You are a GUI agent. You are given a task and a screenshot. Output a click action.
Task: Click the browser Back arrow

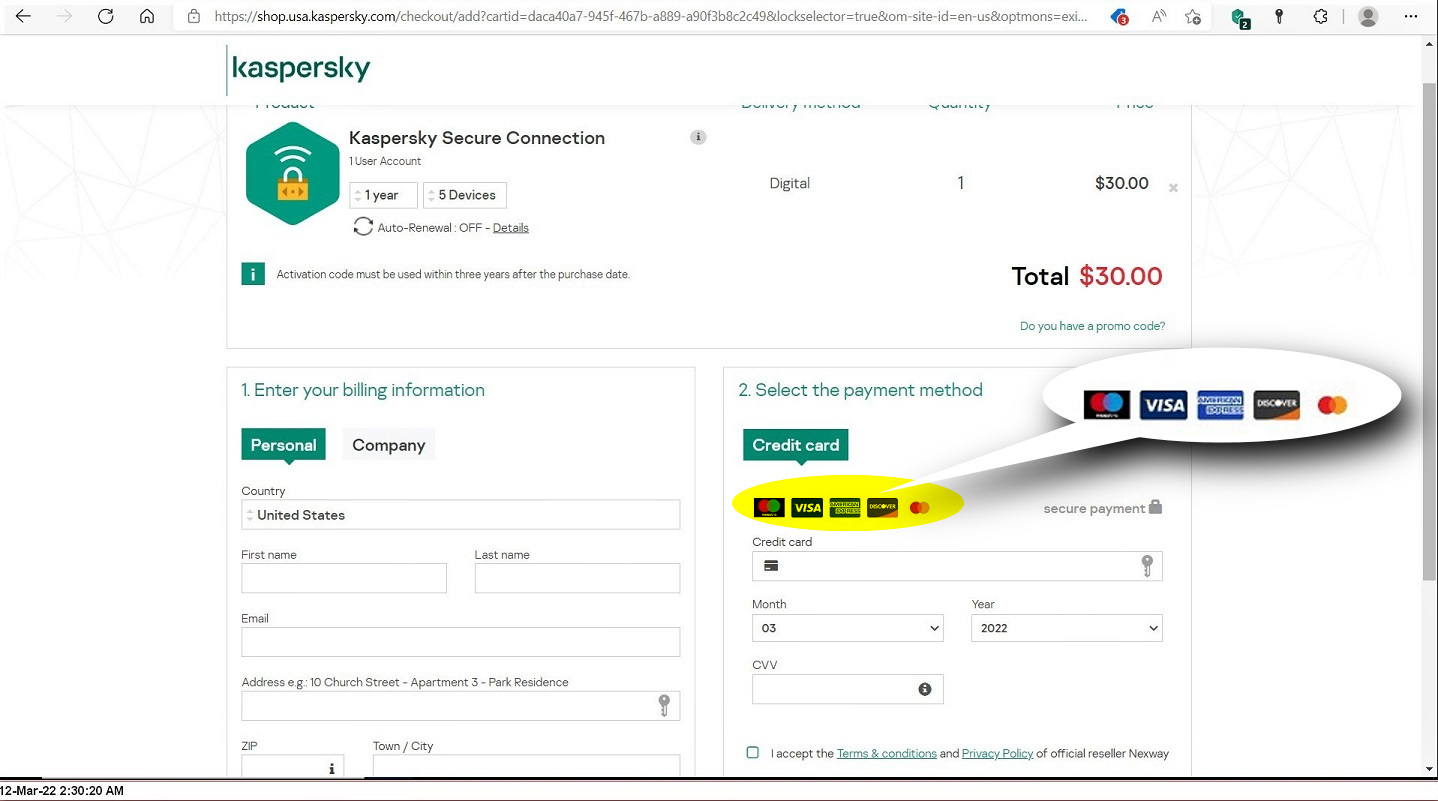point(23,16)
